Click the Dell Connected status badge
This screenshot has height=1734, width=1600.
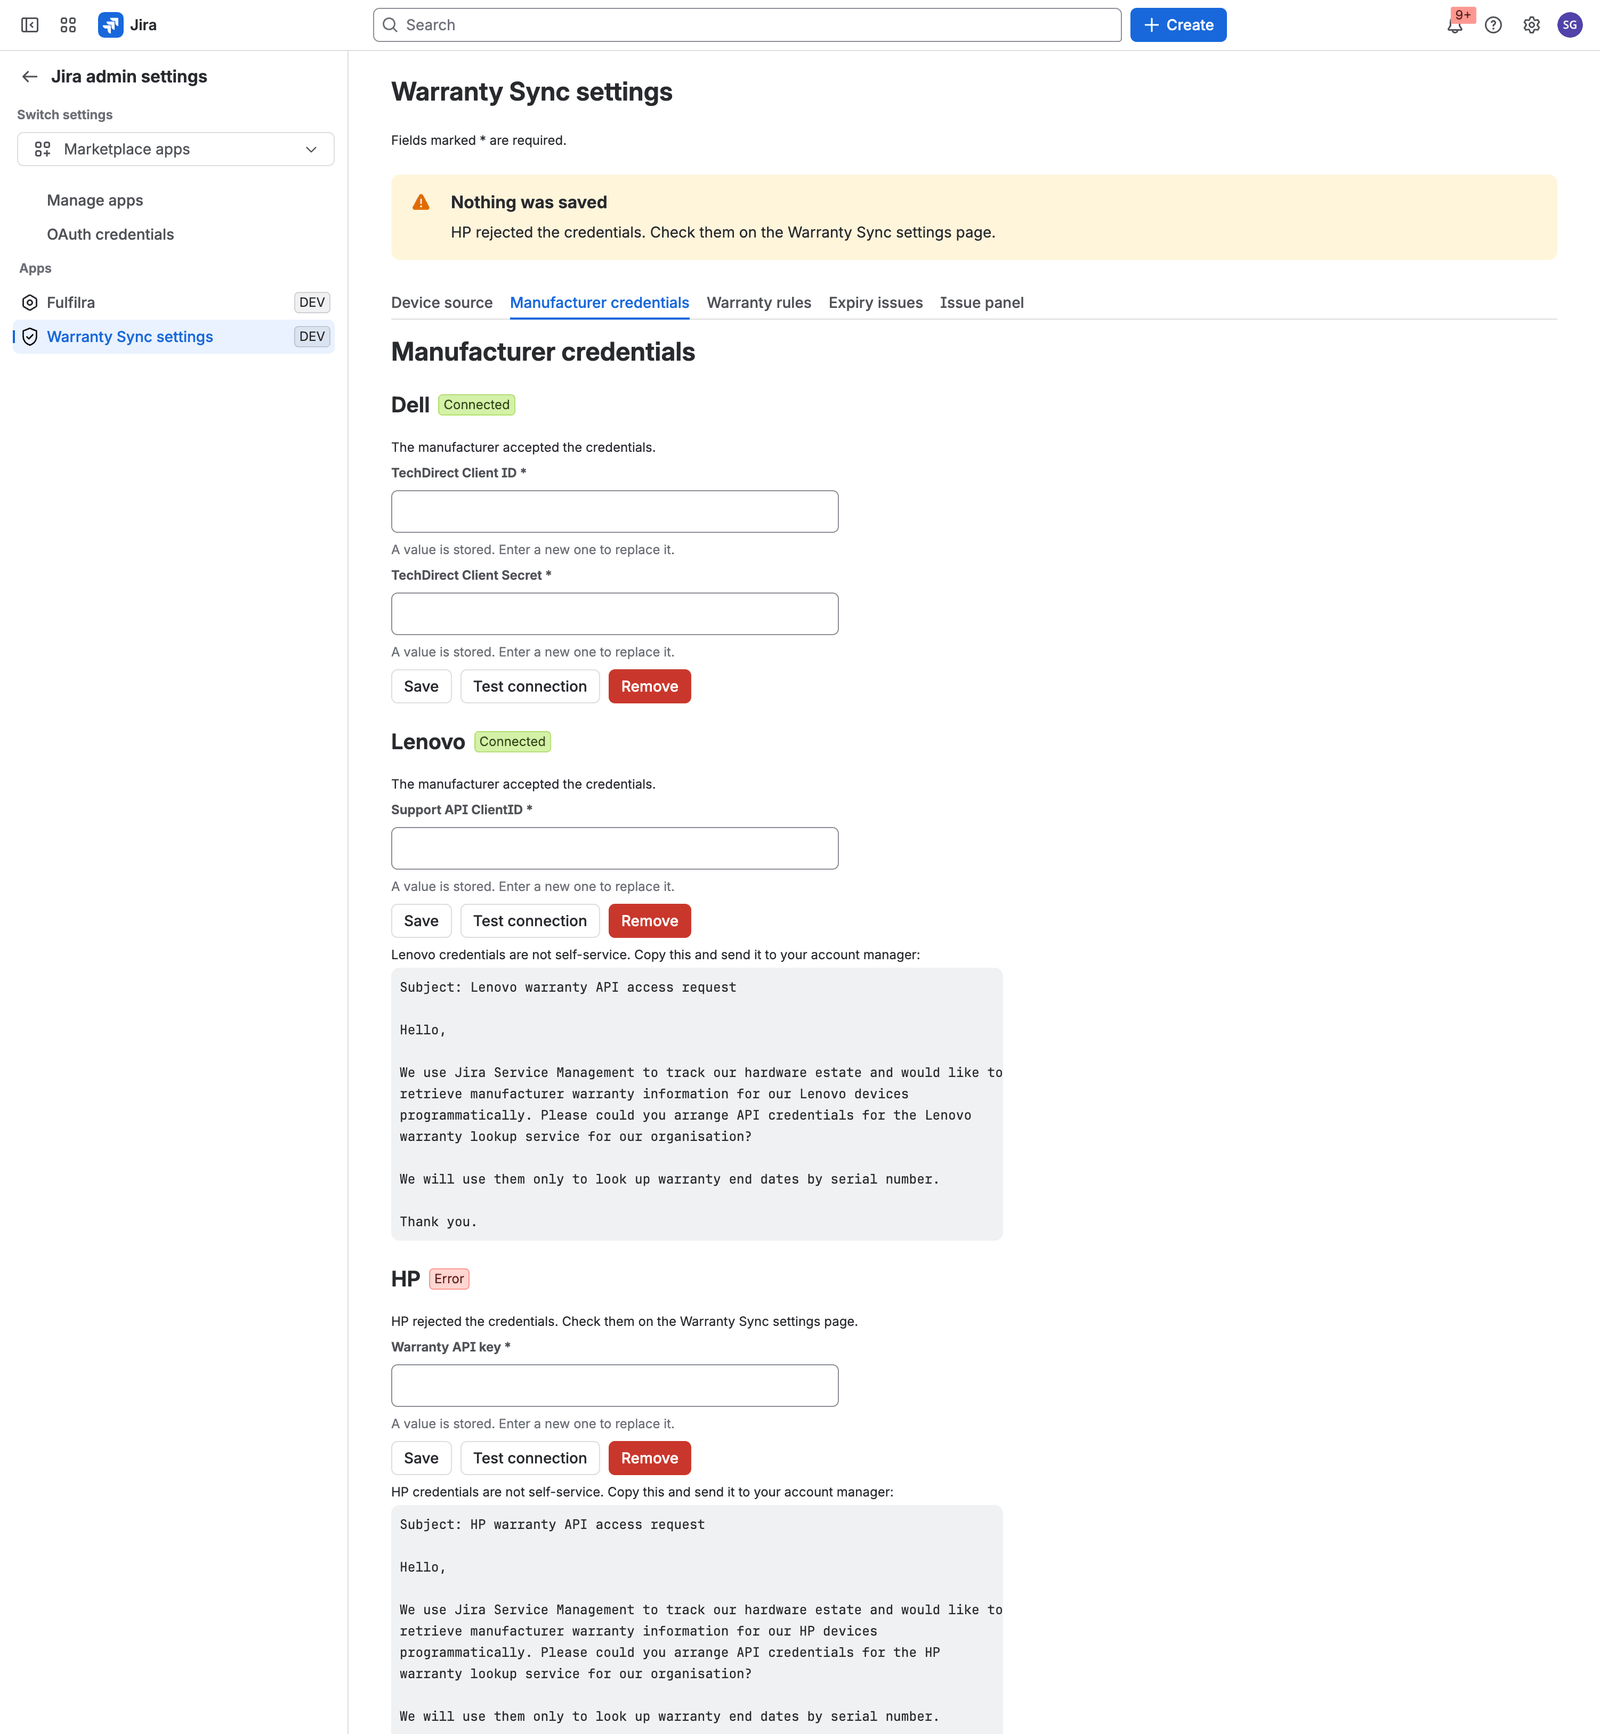pos(477,405)
